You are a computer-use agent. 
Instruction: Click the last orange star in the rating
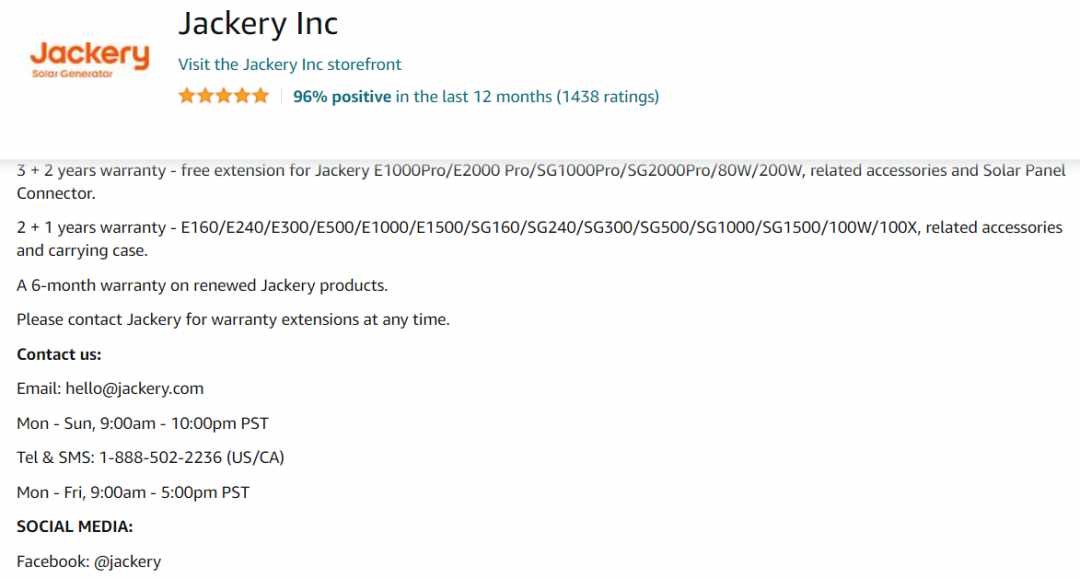click(260, 96)
